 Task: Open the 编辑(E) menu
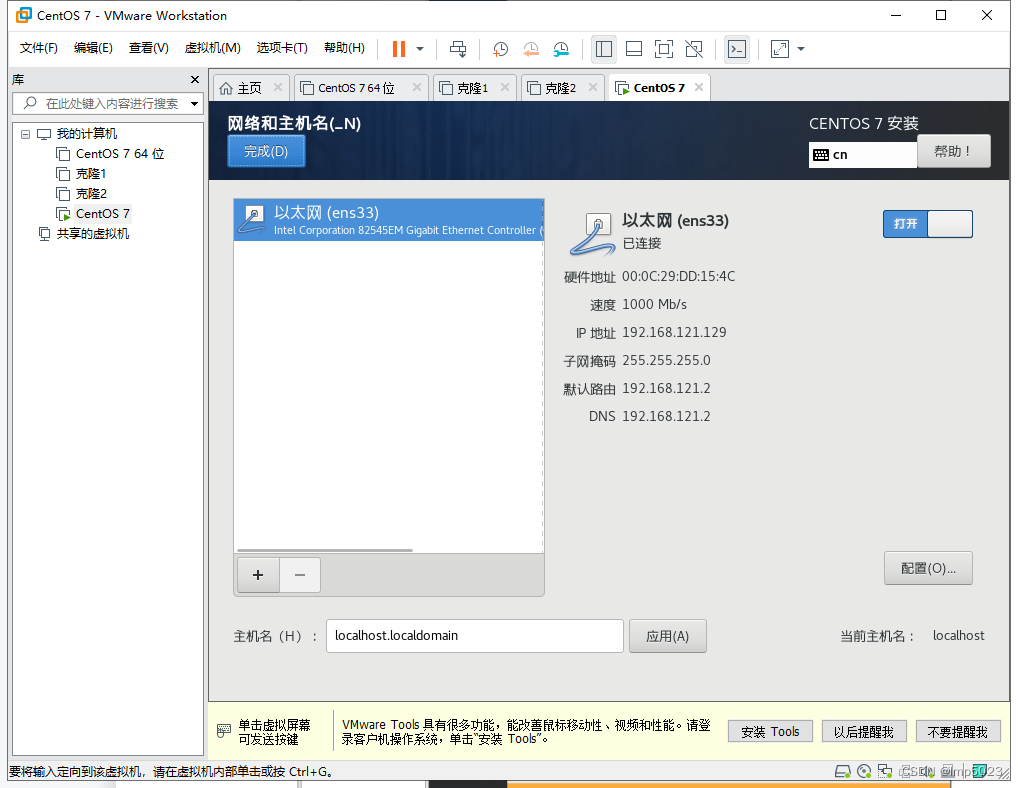tap(93, 47)
